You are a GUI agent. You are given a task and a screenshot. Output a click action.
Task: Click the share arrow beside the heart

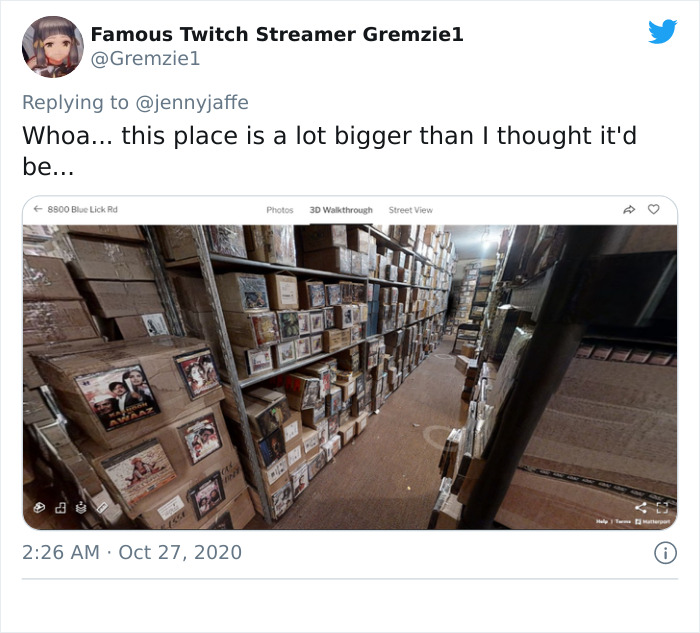tap(629, 209)
